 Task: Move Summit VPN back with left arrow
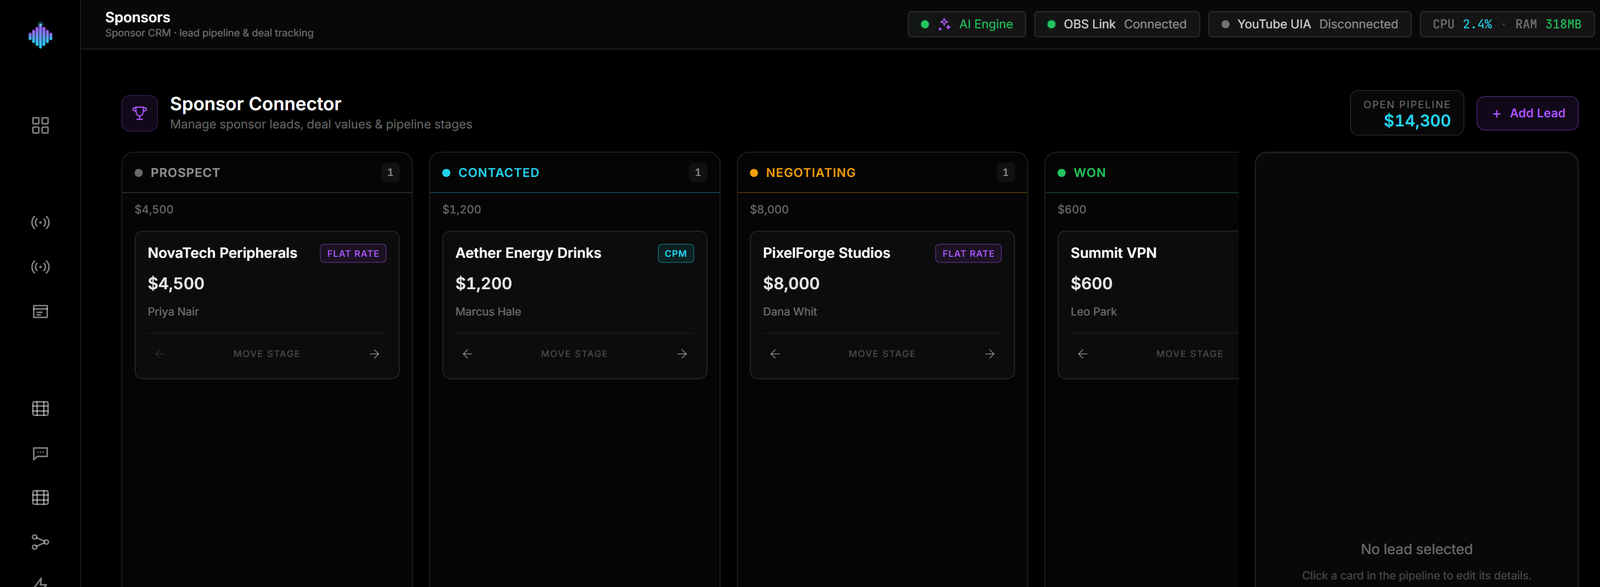pyautogui.click(x=1082, y=354)
